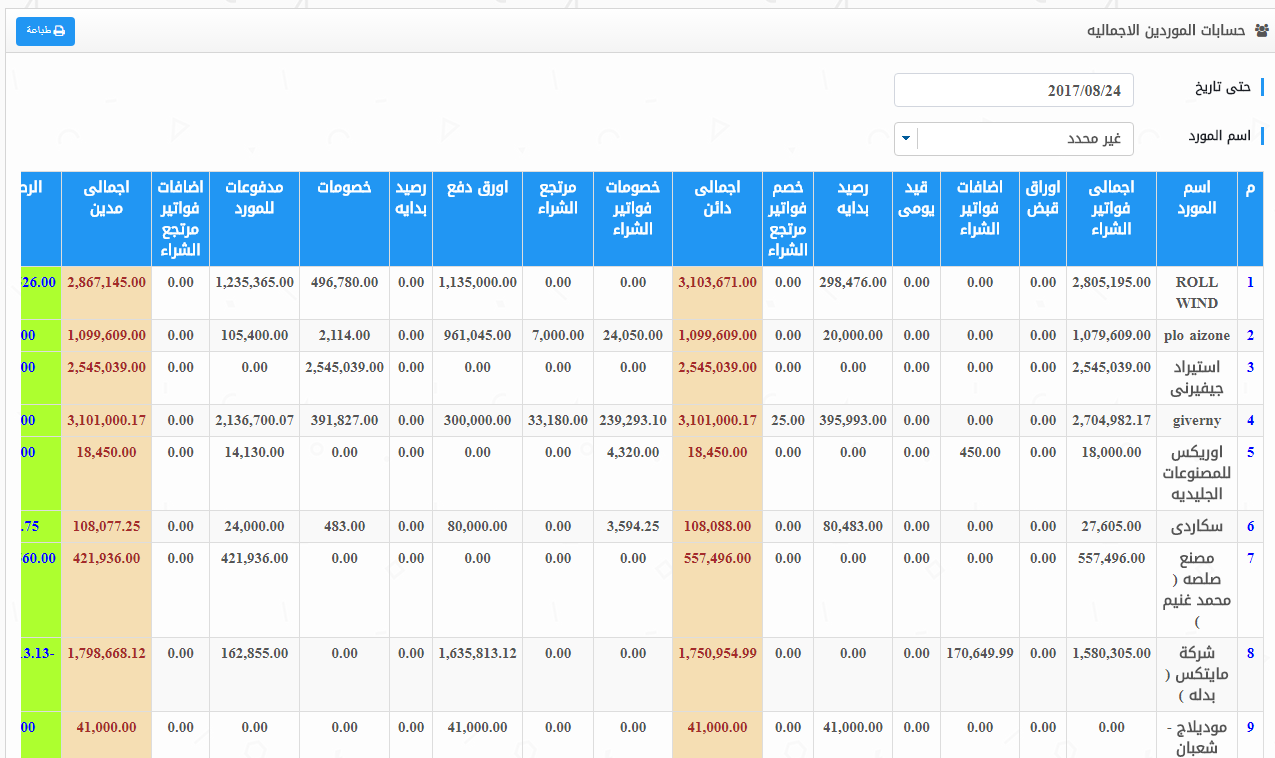Viewport: 1275px width, 758px height.
Task: Click the users icon beside the page title
Action: pos(1261,30)
